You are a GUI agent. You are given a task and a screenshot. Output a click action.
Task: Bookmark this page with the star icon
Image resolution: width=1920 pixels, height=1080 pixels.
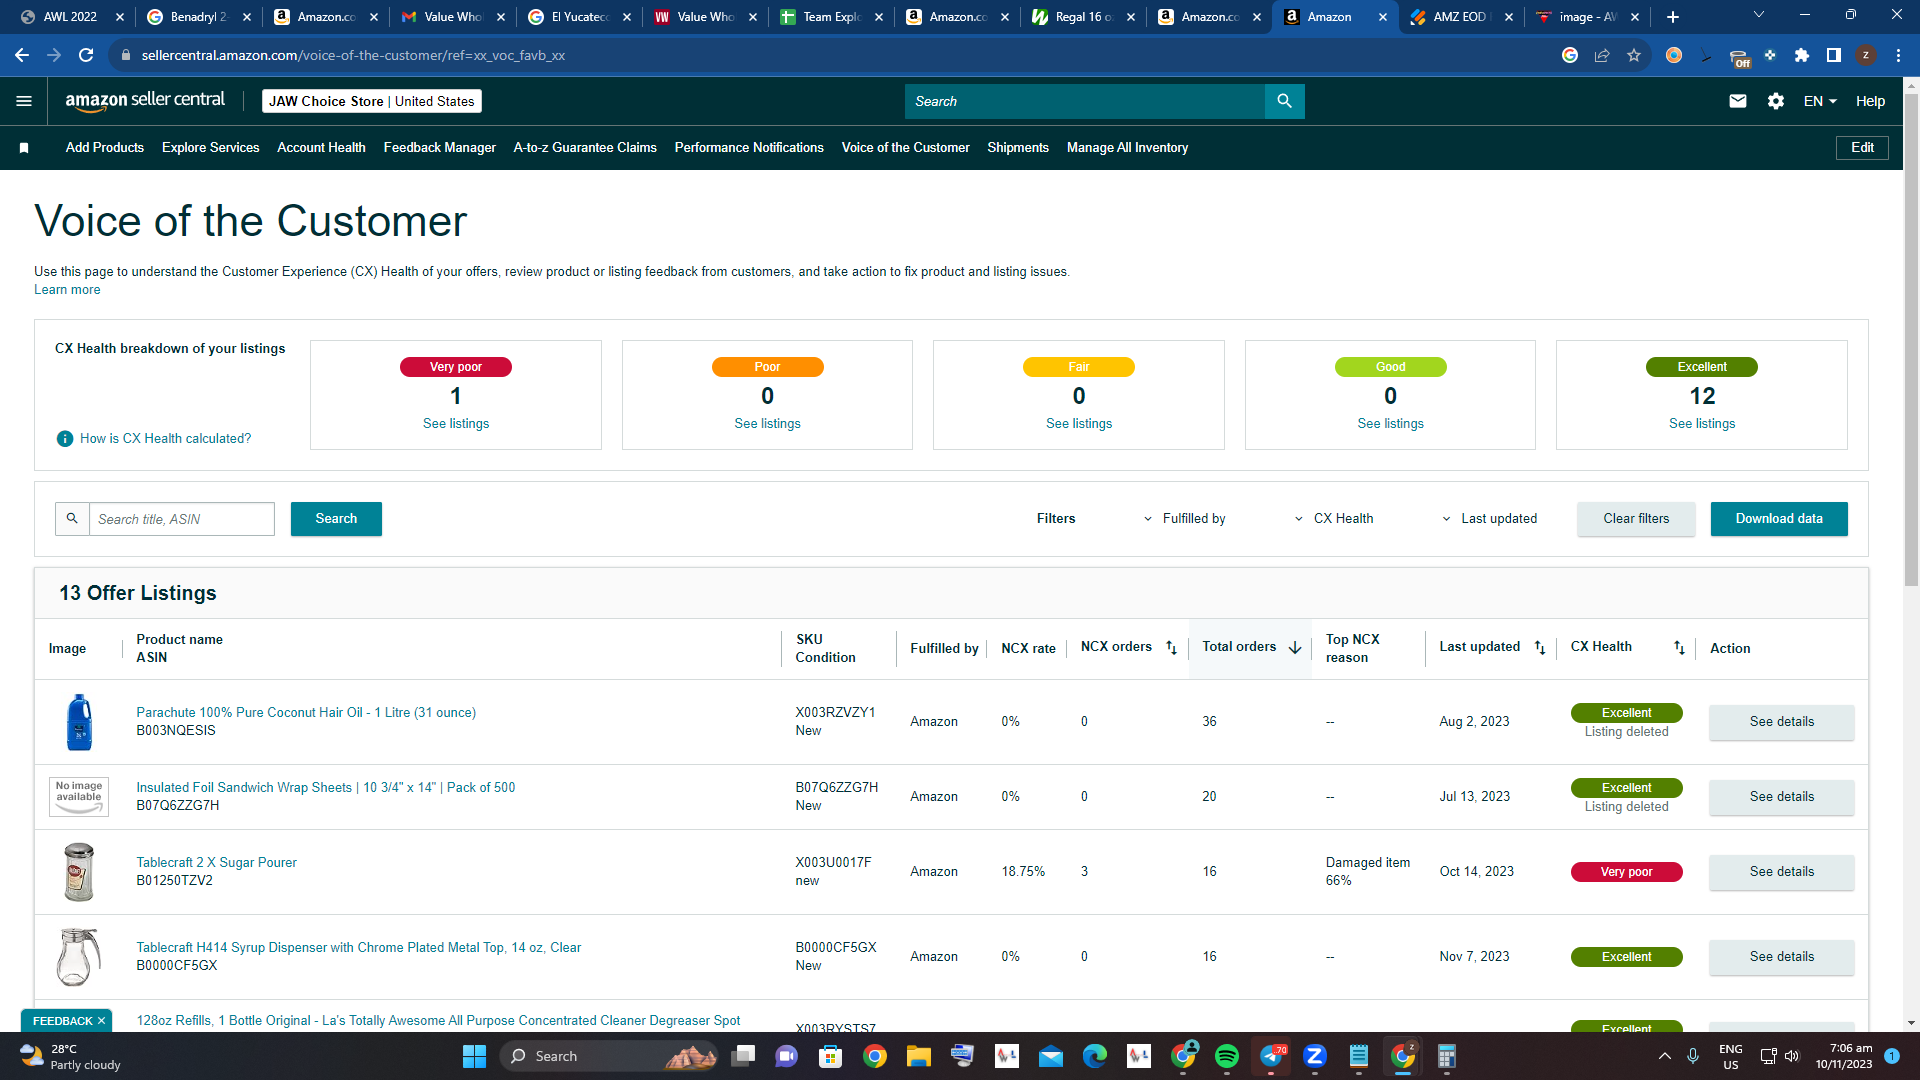[1634, 55]
